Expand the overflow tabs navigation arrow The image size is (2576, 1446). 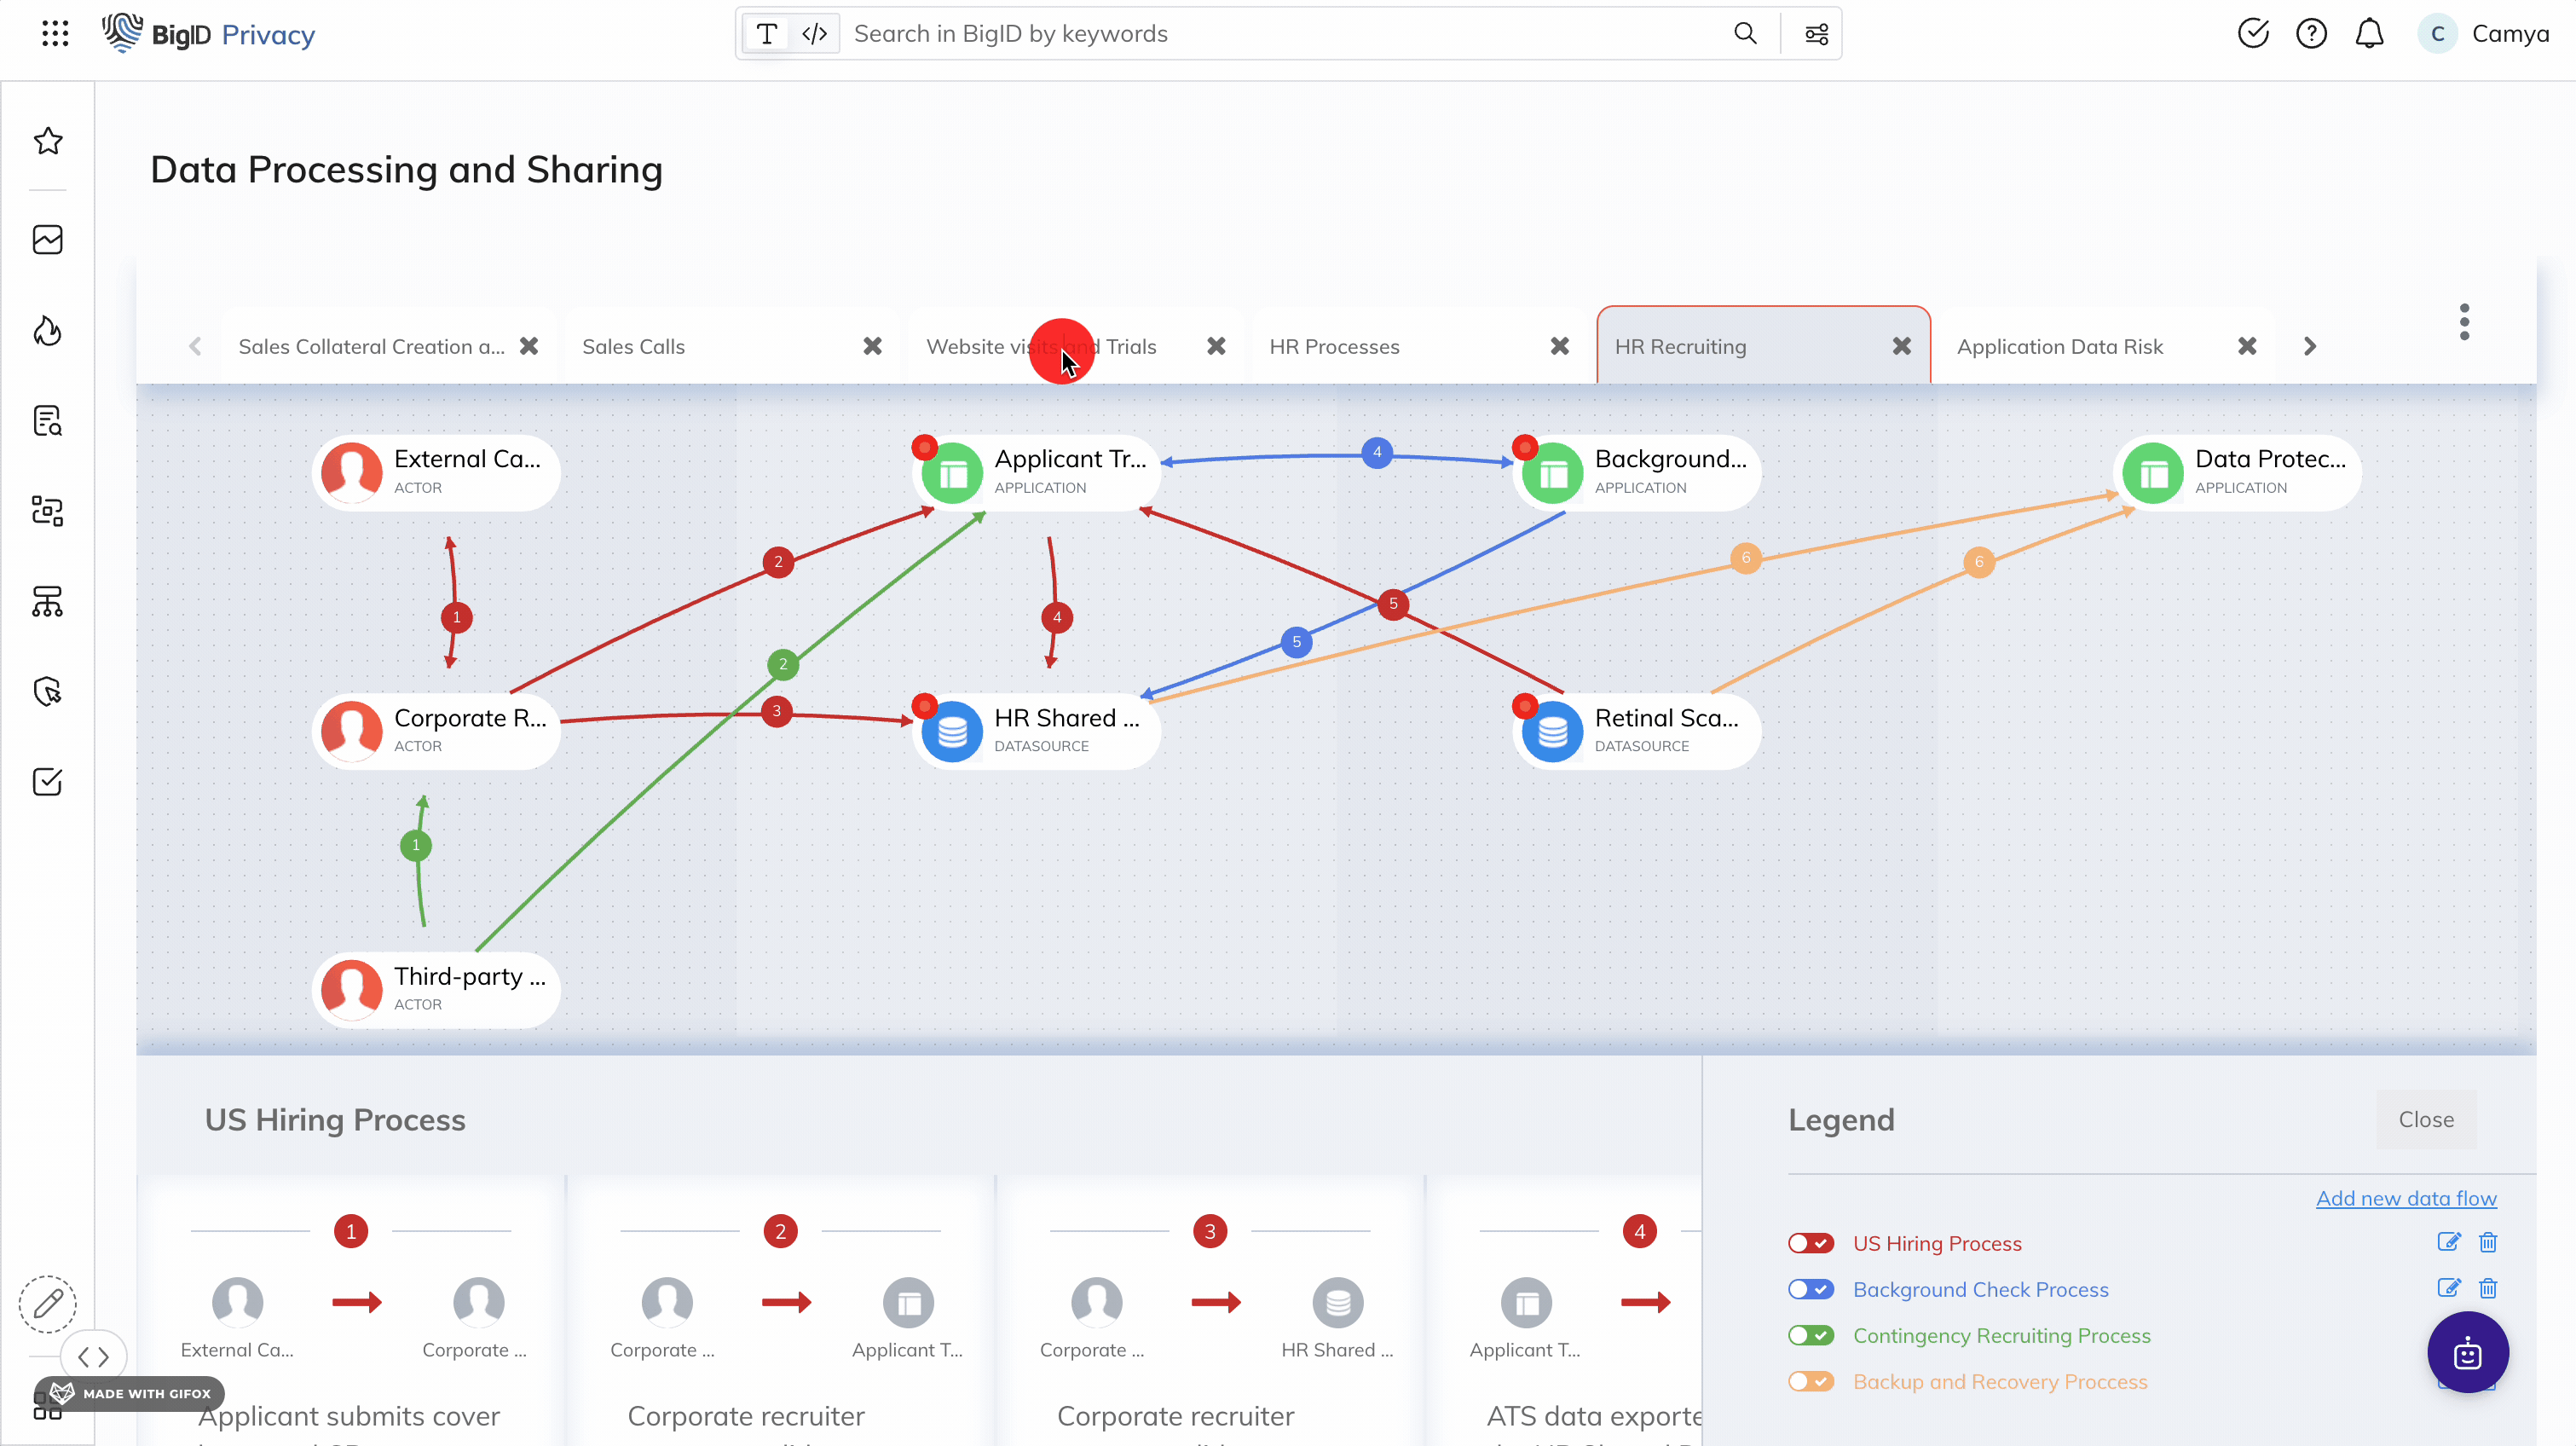2309,345
